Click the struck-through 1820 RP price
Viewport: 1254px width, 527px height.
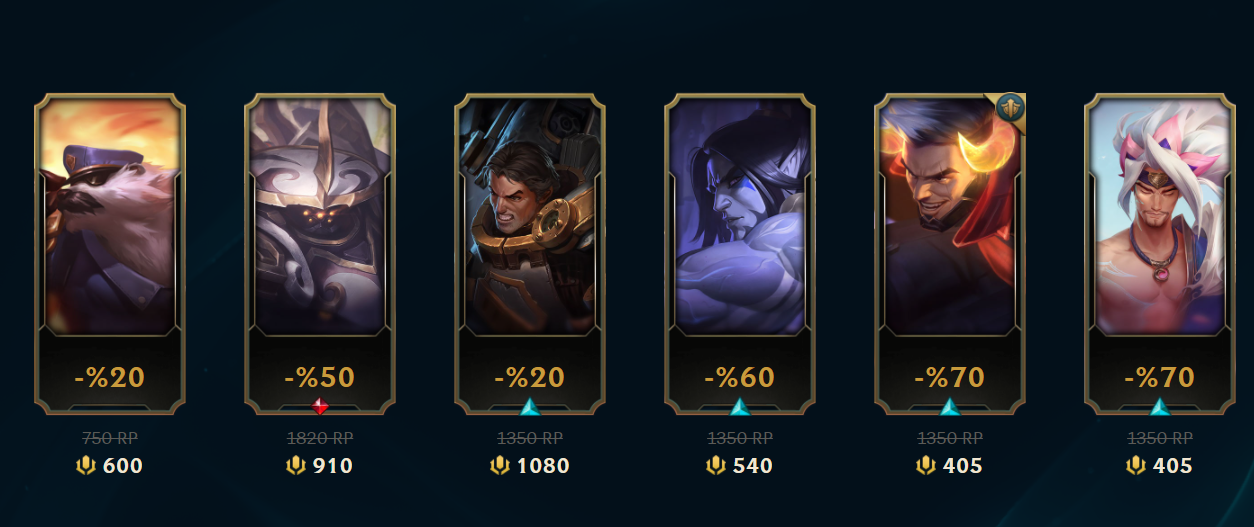click(x=320, y=438)
